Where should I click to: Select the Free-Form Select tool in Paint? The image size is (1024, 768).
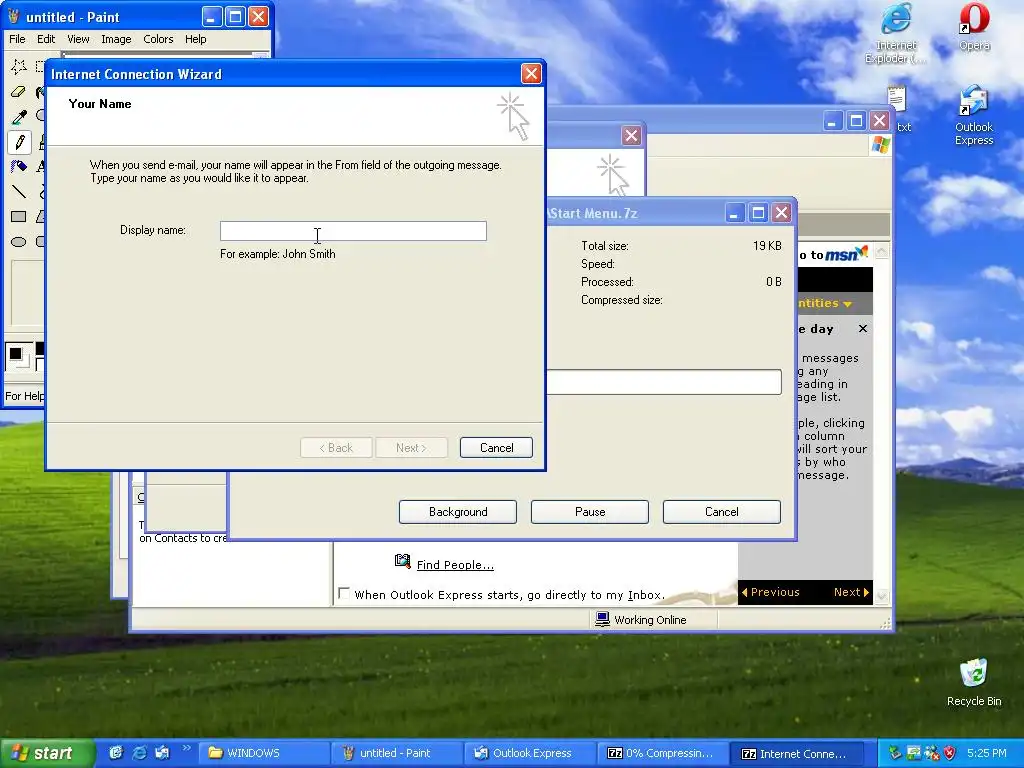(18, 67)
